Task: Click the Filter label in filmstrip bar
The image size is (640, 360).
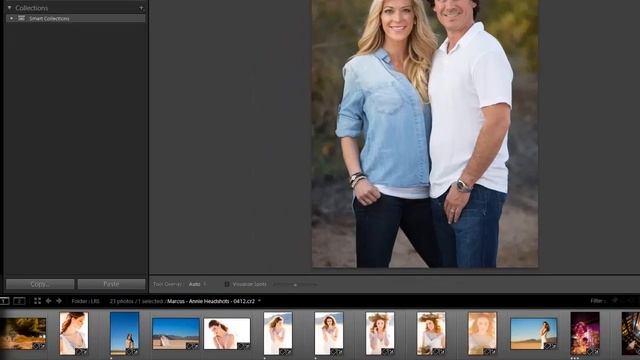Action: coord(598,301)
